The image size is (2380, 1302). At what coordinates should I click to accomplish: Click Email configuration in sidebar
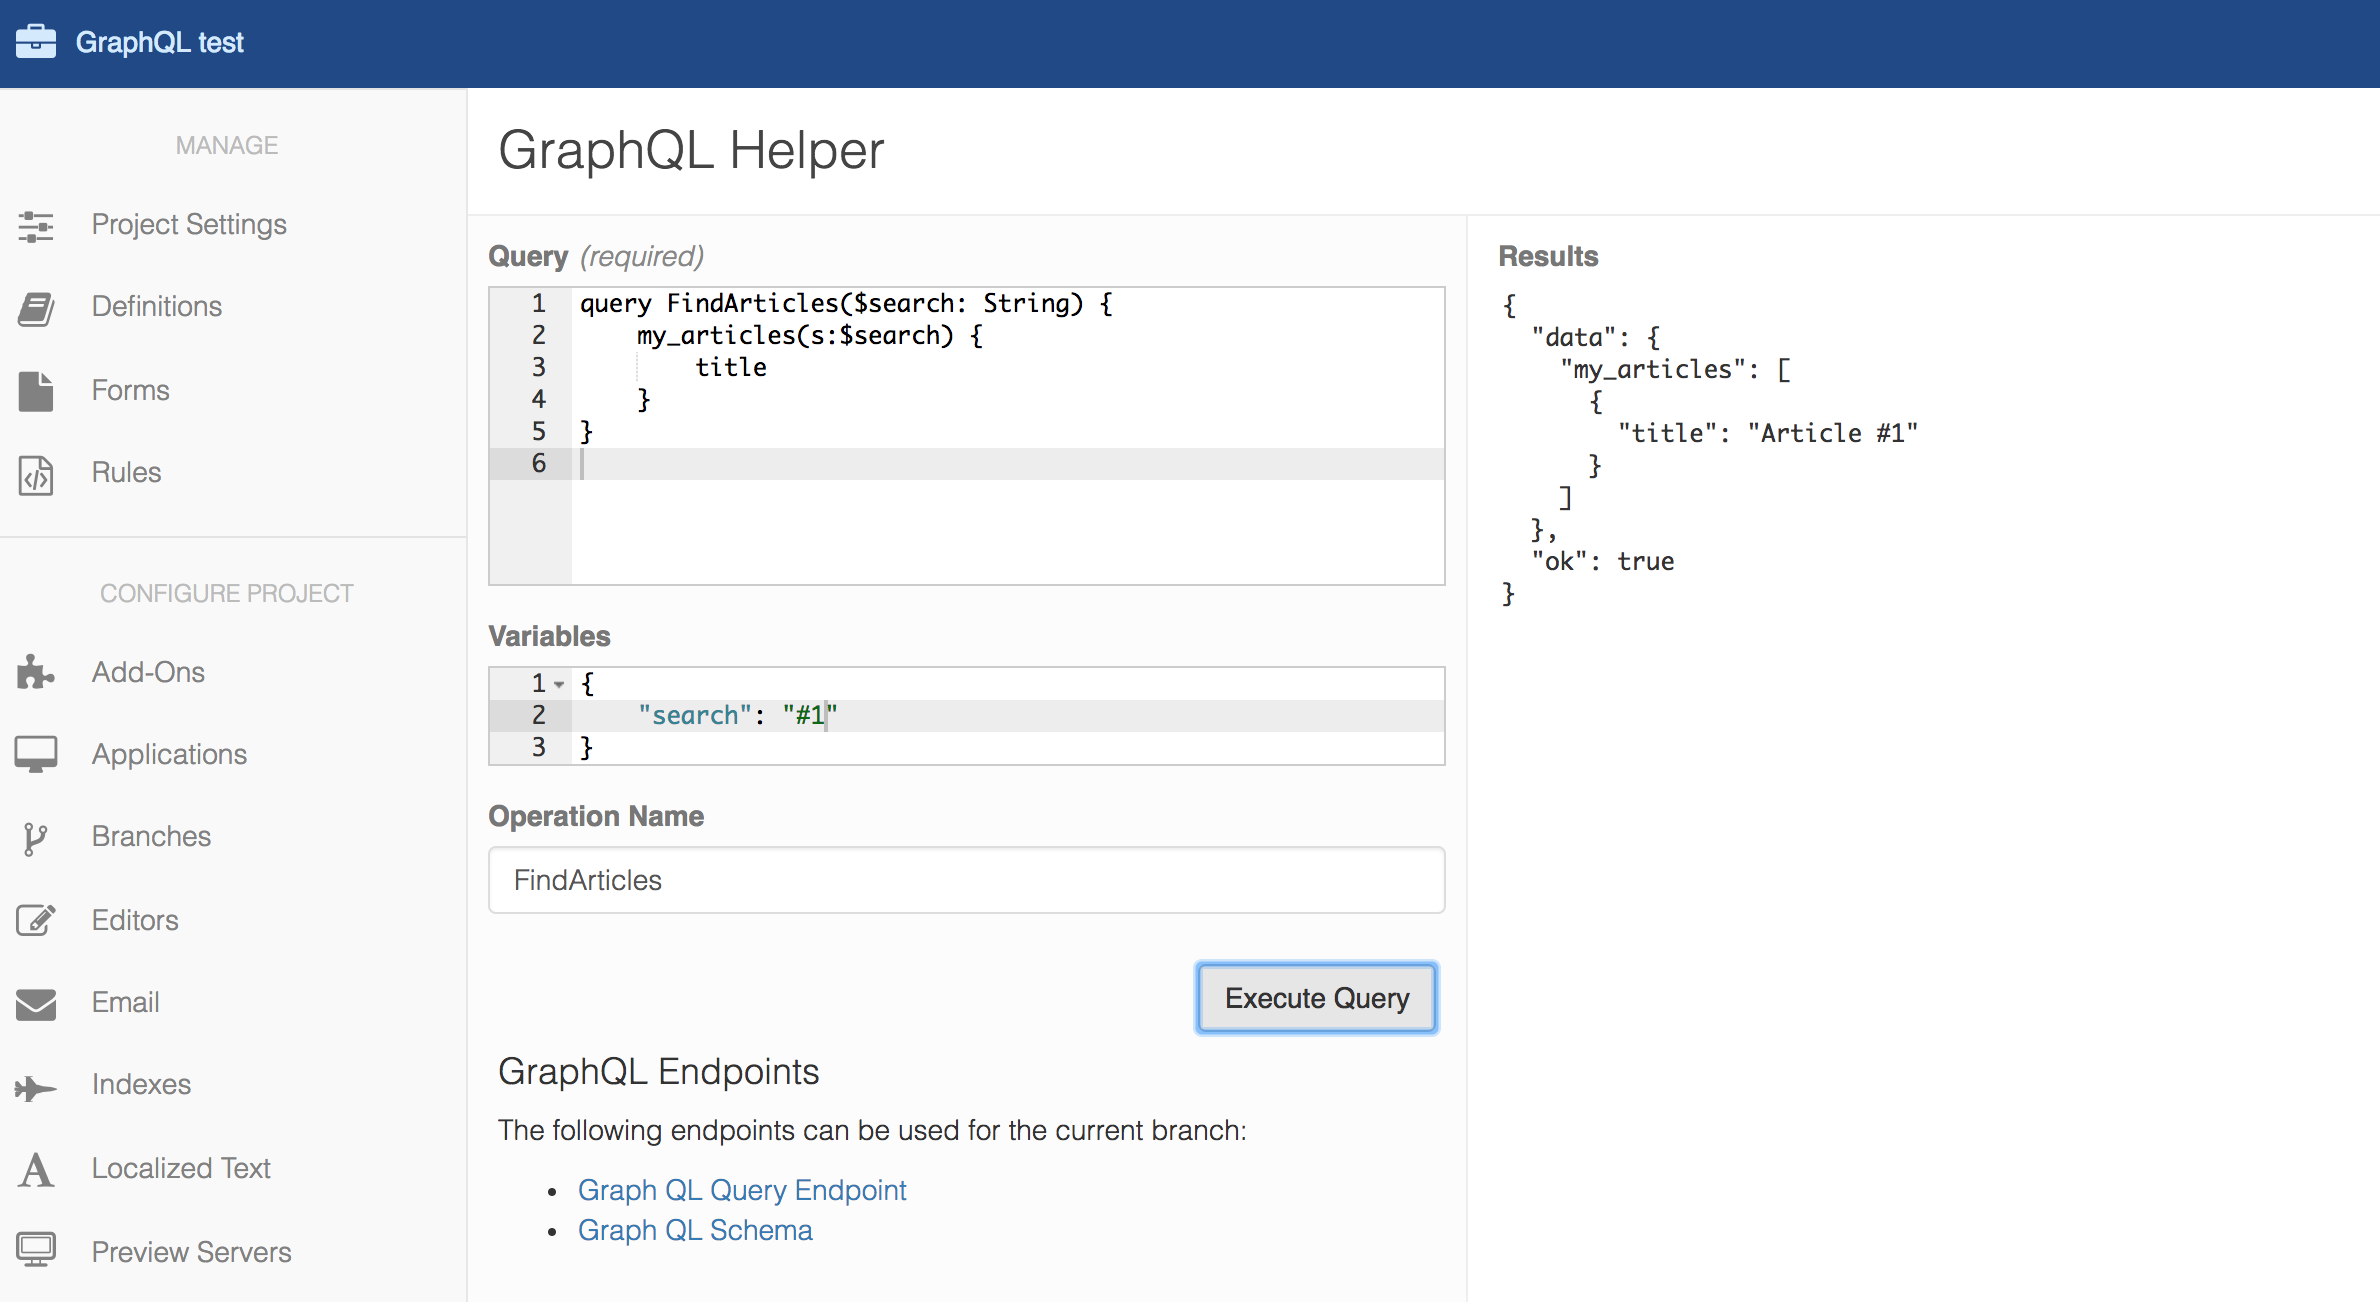(x=127, y=1002)
